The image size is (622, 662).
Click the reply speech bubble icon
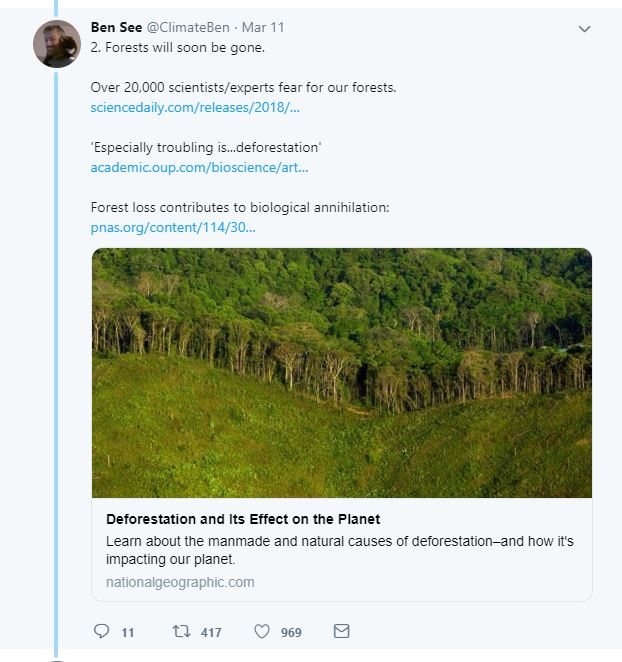coord(101,631)
